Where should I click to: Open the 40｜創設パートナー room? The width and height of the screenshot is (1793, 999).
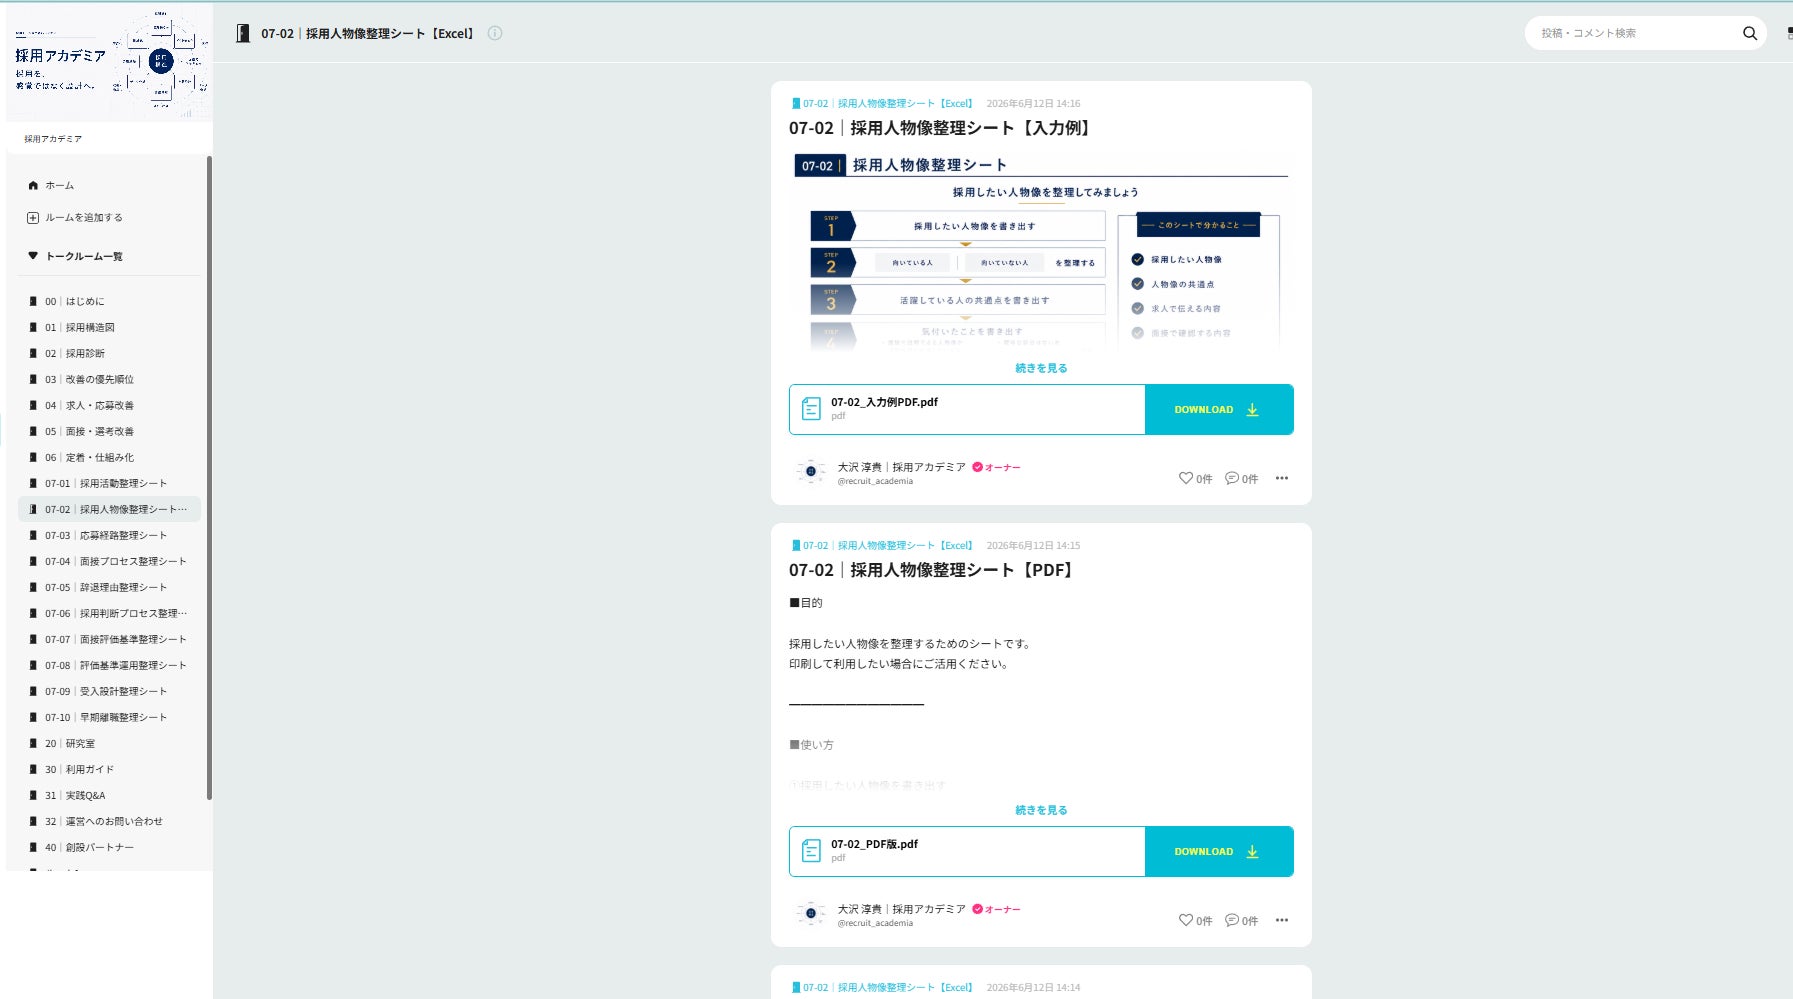click(109, 847)
